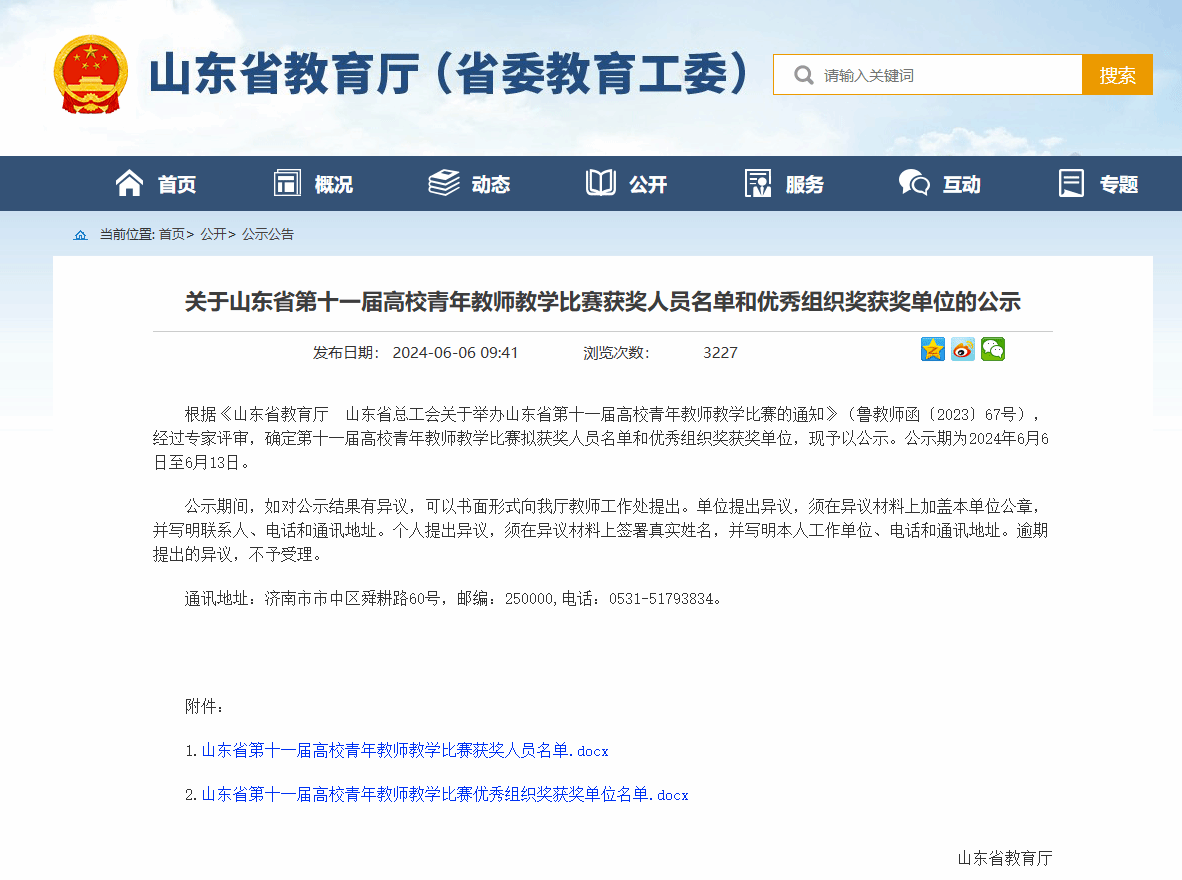This screenshot has width=1182, height=880.
Task: Click the 浏览次数： label
Action: click(x=617, y=353)
